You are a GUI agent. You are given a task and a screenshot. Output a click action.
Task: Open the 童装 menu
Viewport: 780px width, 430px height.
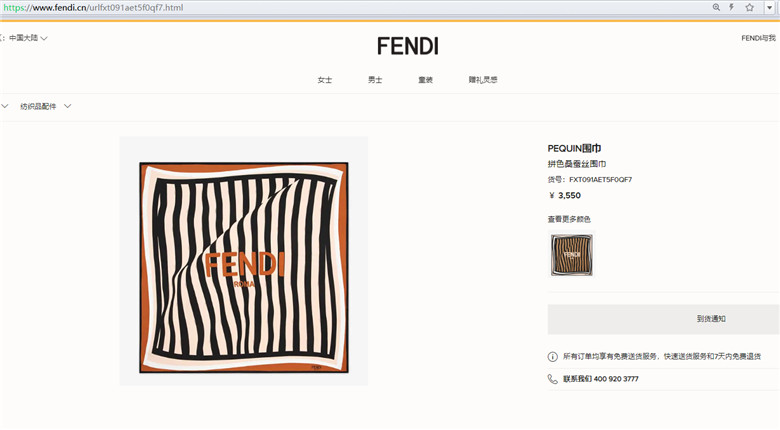click(x=425, y=80)
